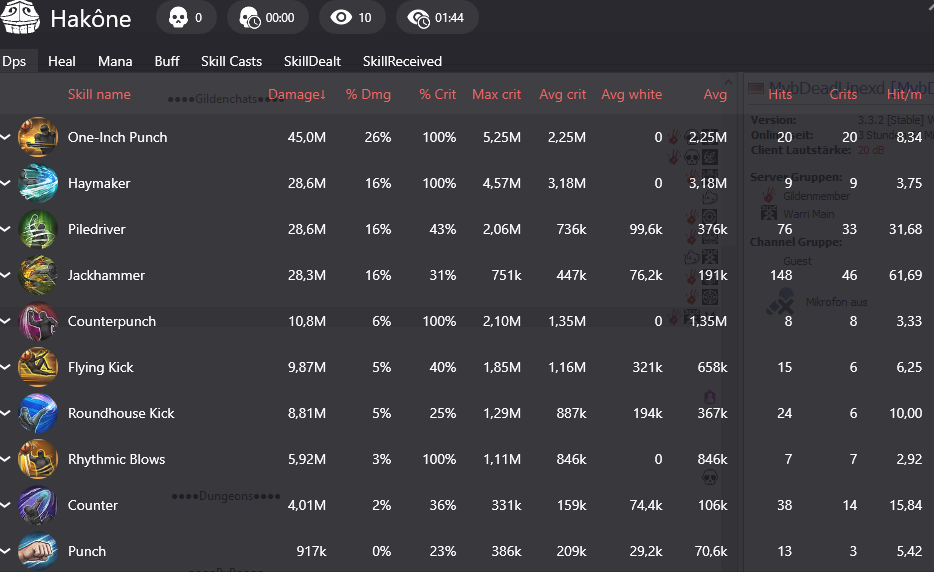Click the Hakône class logo icon
The height and width of the screenshot is (572, 934).
(21, 18)
